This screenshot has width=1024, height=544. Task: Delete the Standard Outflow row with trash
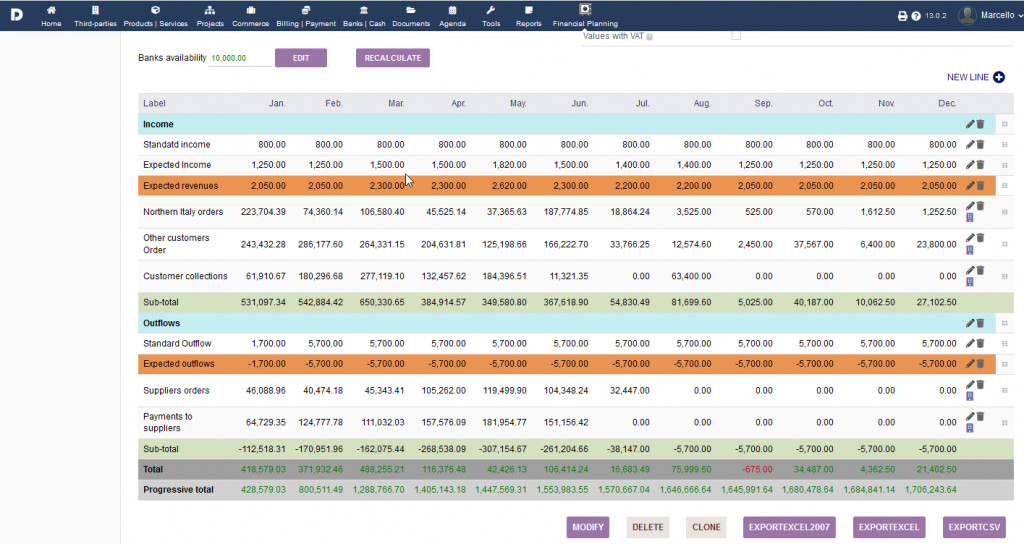(x=980, y=343)
